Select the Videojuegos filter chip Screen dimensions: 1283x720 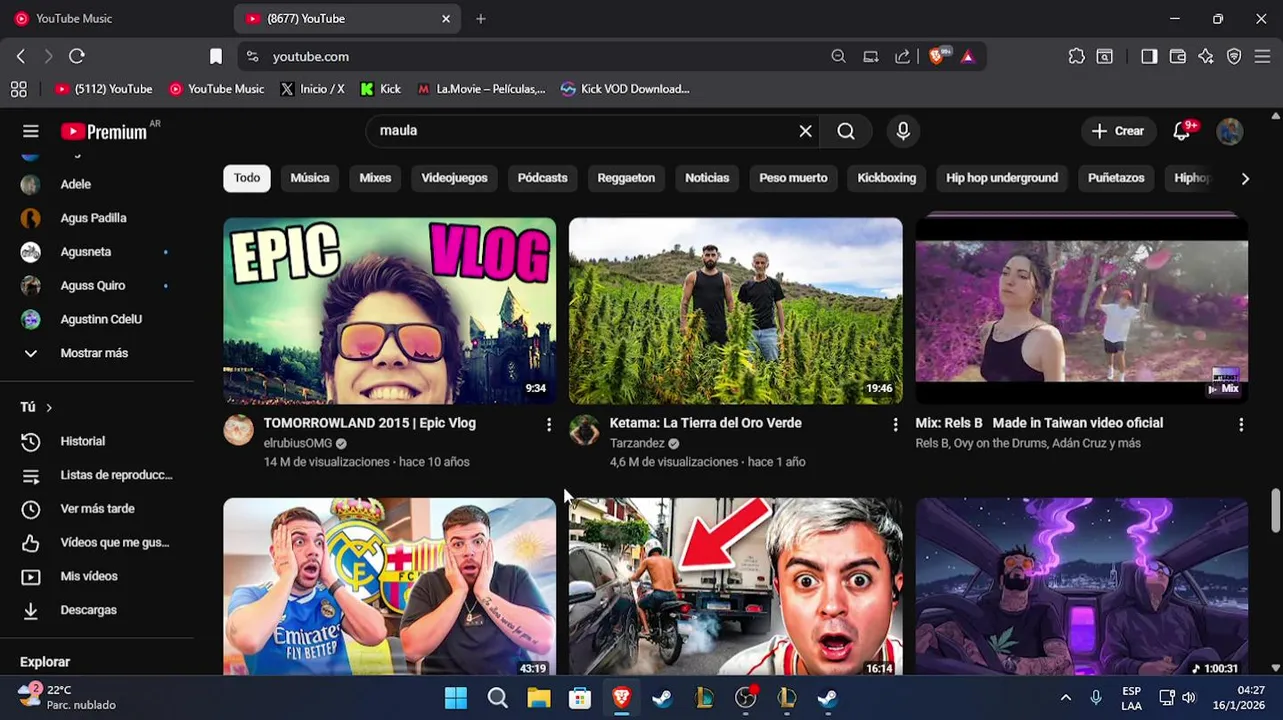(x=454, y=178)
